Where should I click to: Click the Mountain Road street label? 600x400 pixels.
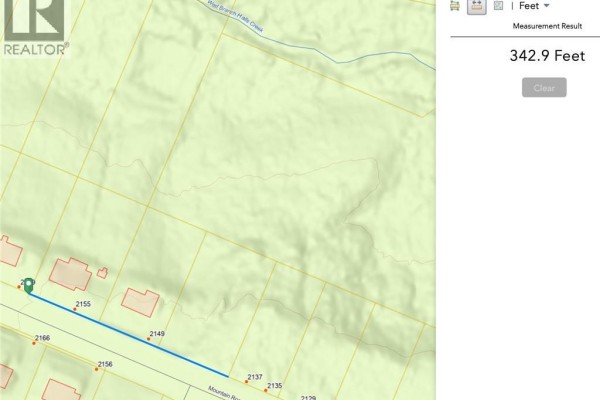[224, 393]
